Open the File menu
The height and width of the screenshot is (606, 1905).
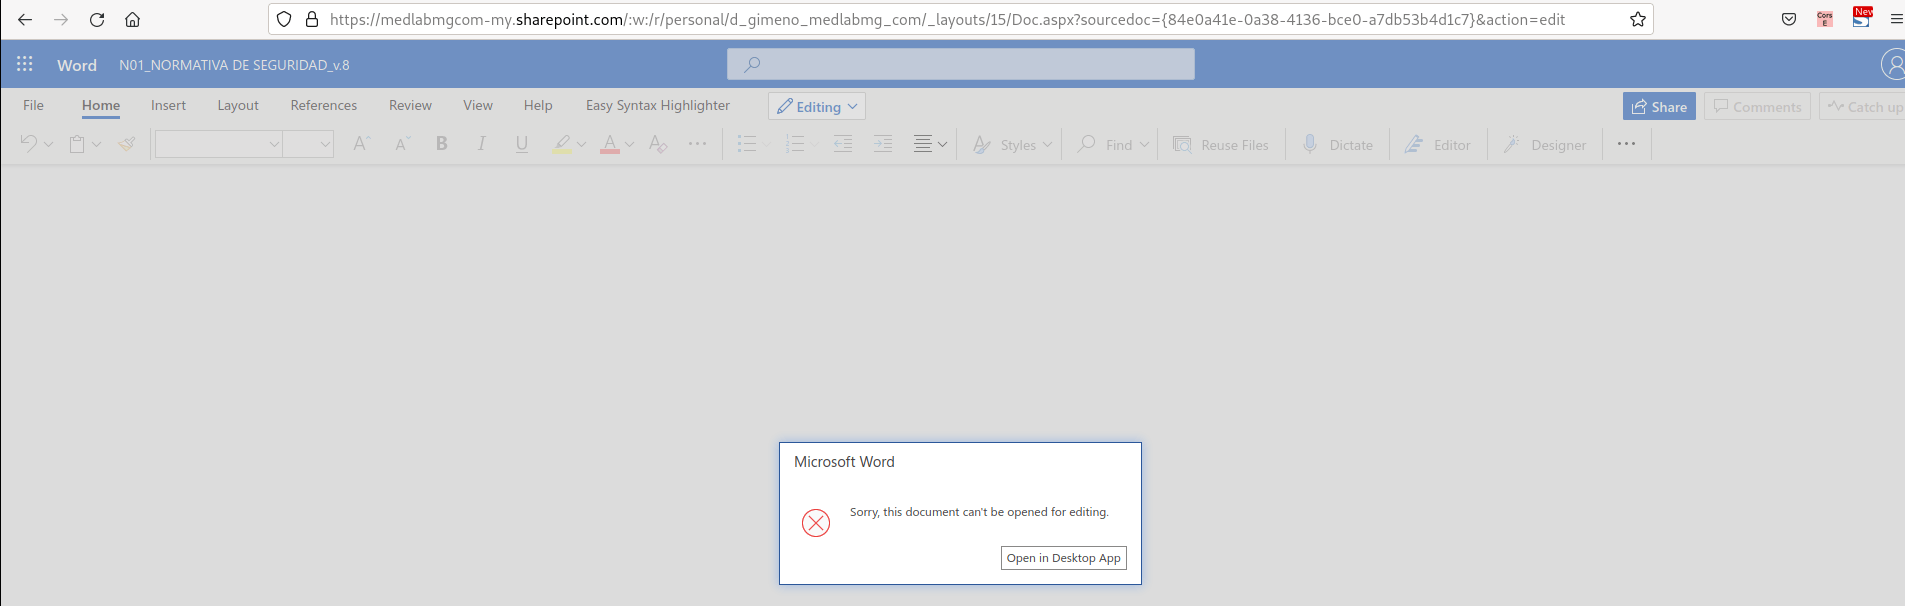[x=33, y=105]
